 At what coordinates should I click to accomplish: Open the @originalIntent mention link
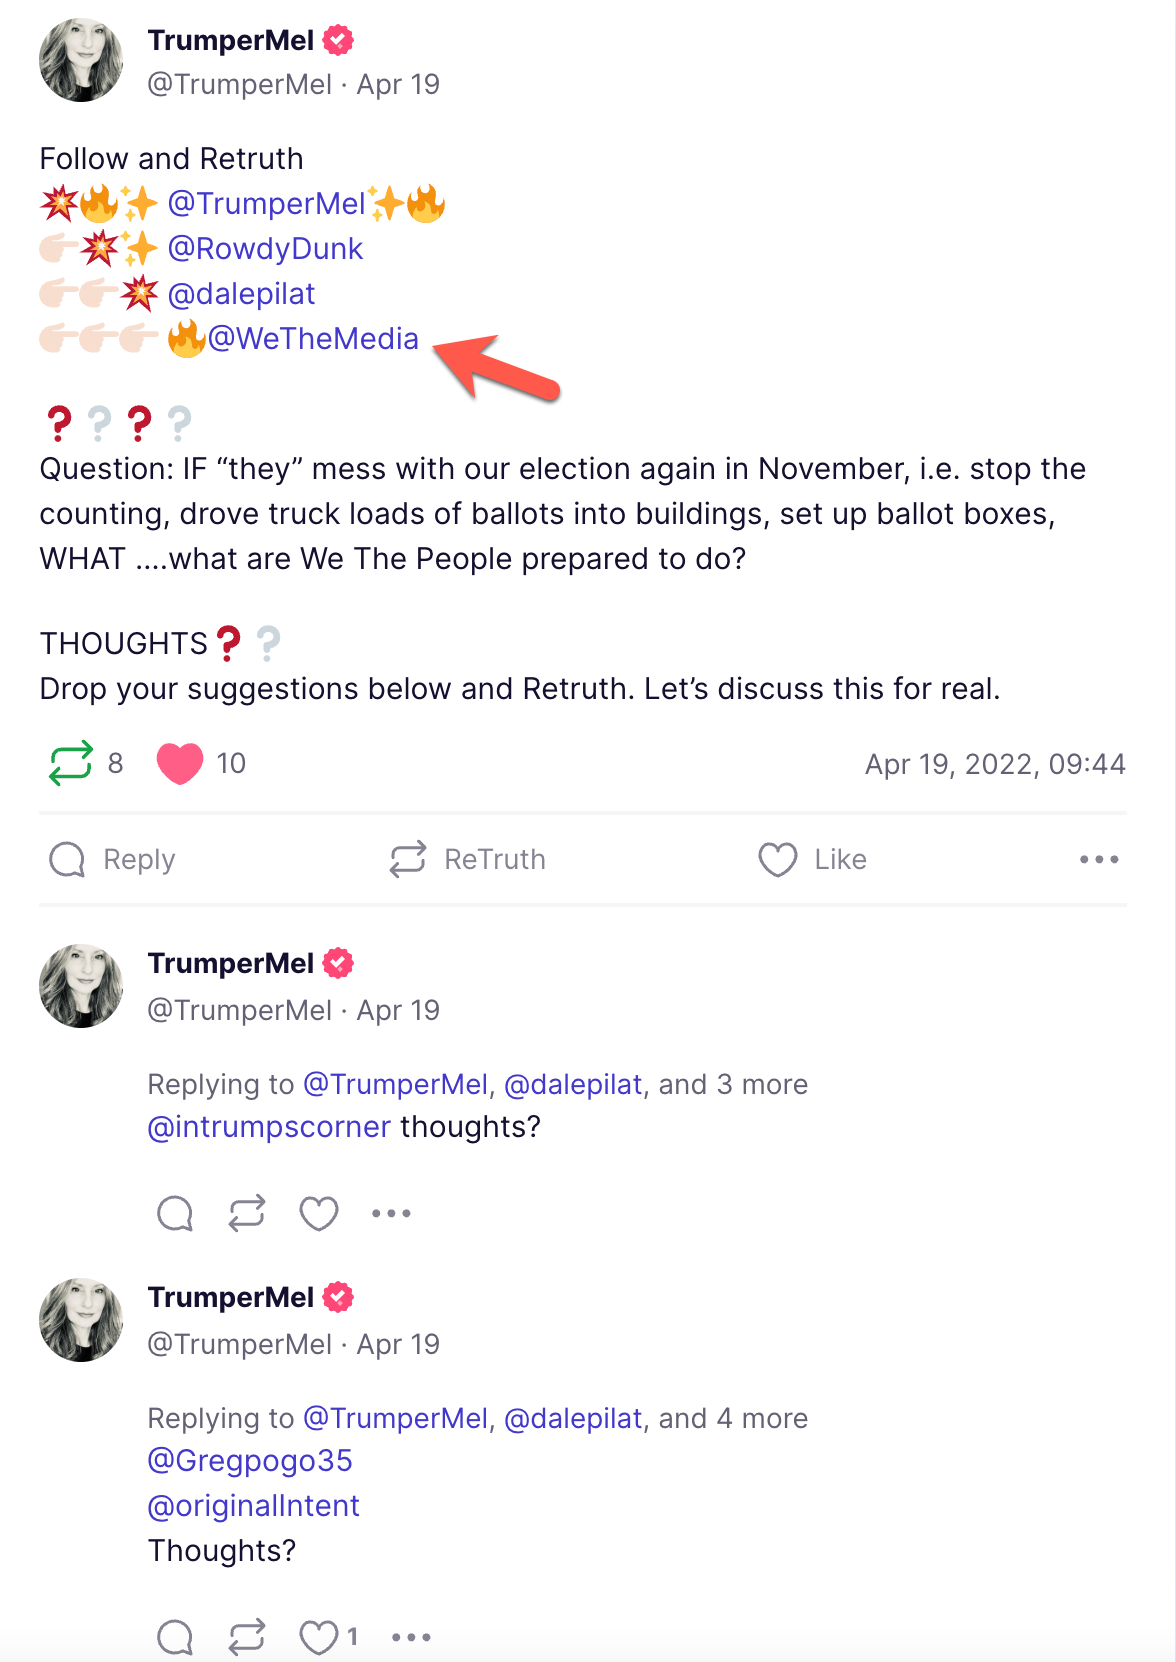[253, 1506]
